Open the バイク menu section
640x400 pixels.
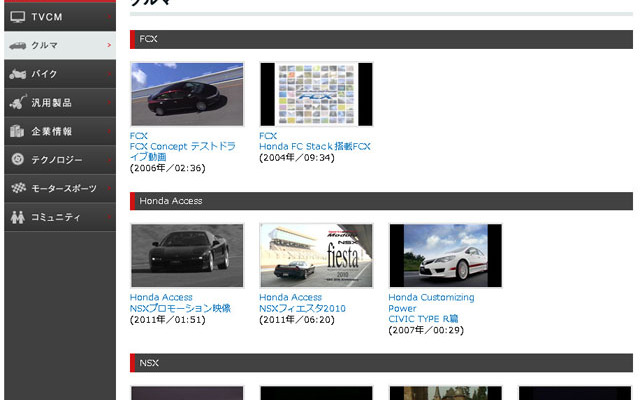click(x=60, y=74)
